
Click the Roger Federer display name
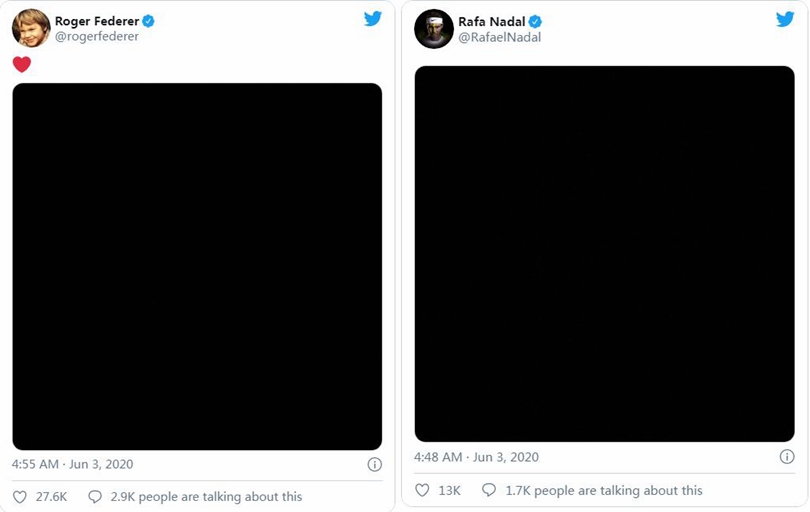click(x=97, y=21)
